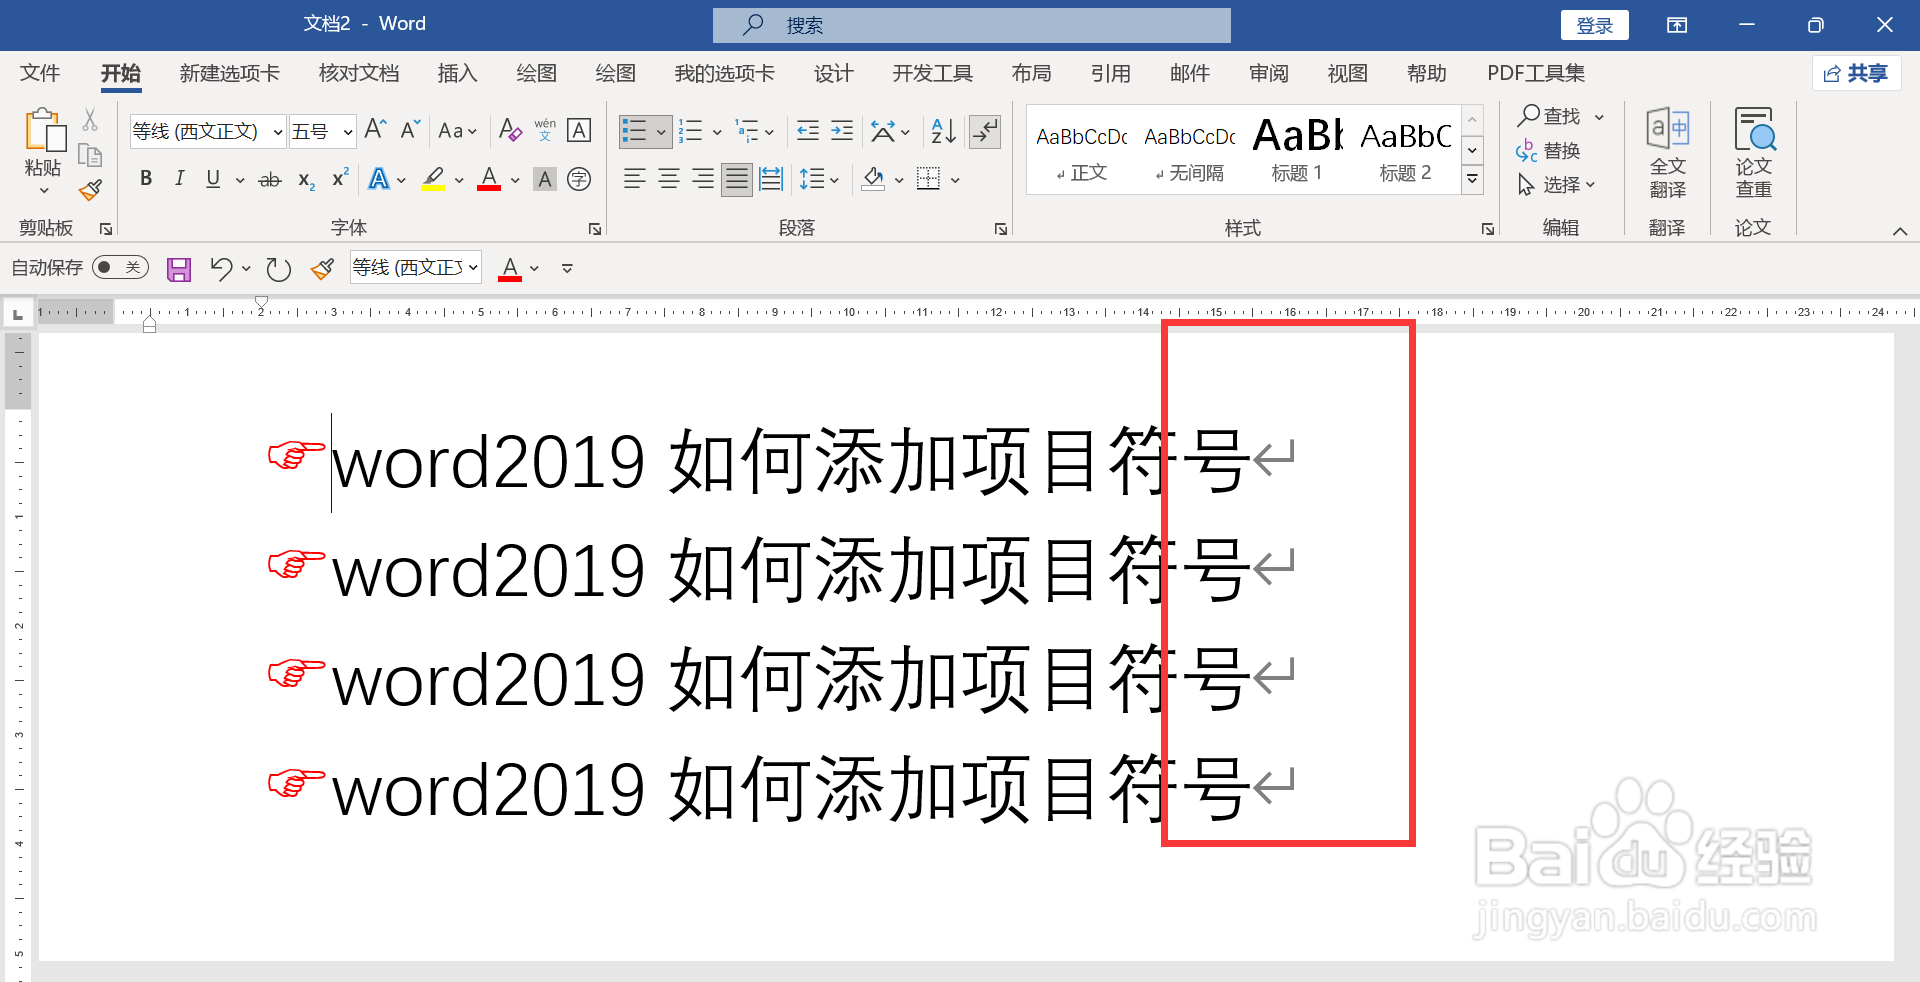The image size is (1920, 982).
Task: Toggle show/hide paragraph marks
Action: (985, 131)
